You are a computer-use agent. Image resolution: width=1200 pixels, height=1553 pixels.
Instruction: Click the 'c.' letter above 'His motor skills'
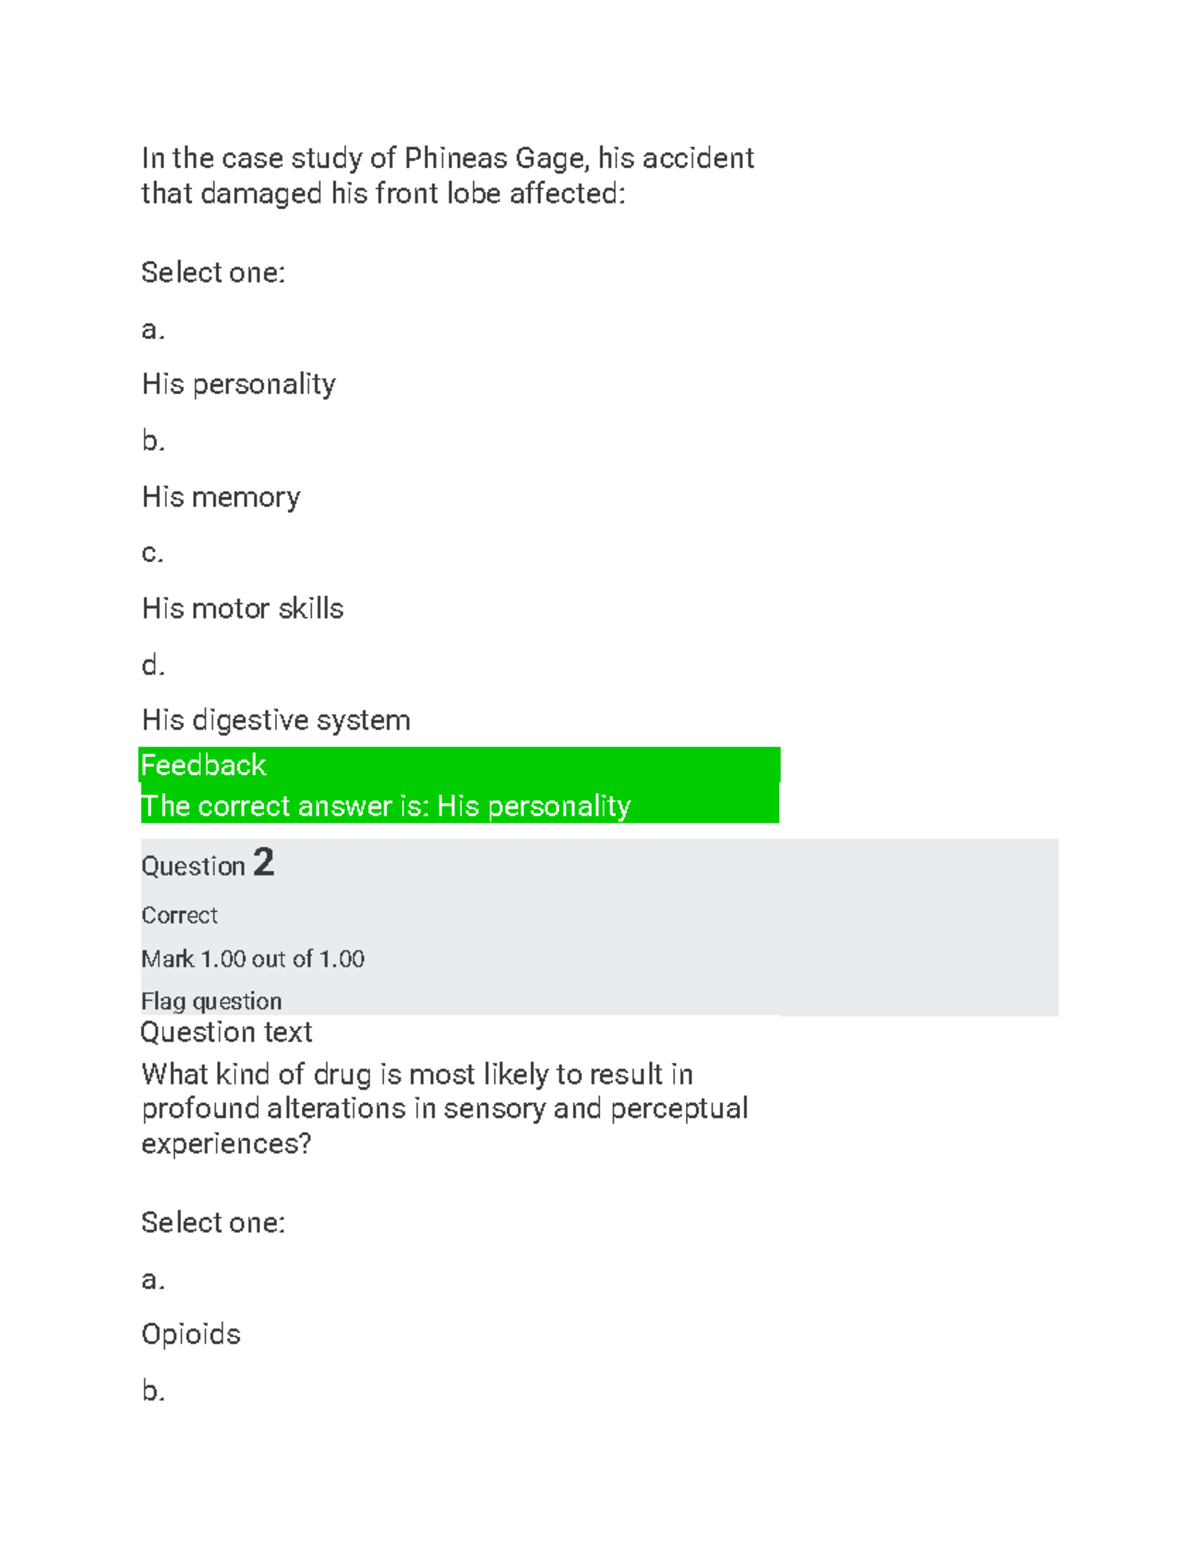point(152,553)
